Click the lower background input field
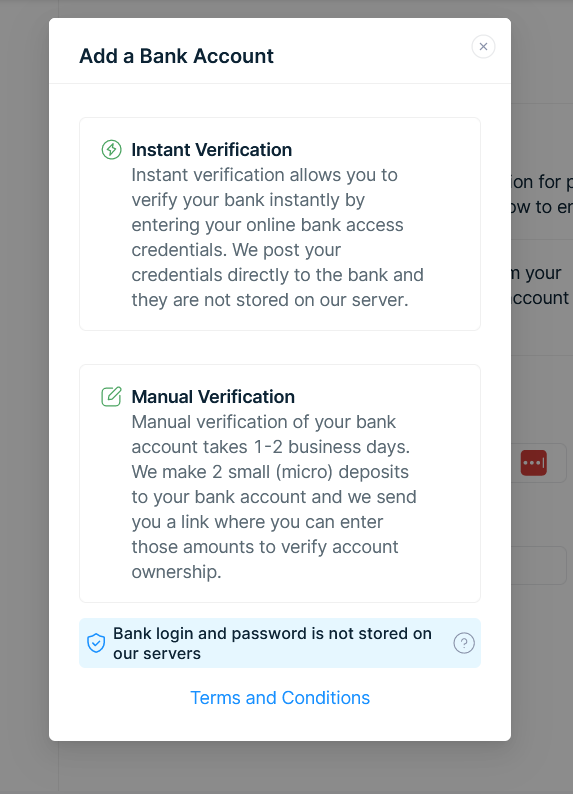Image resolution: width=573 pixels, height=794 pixels. coord(539,566)
